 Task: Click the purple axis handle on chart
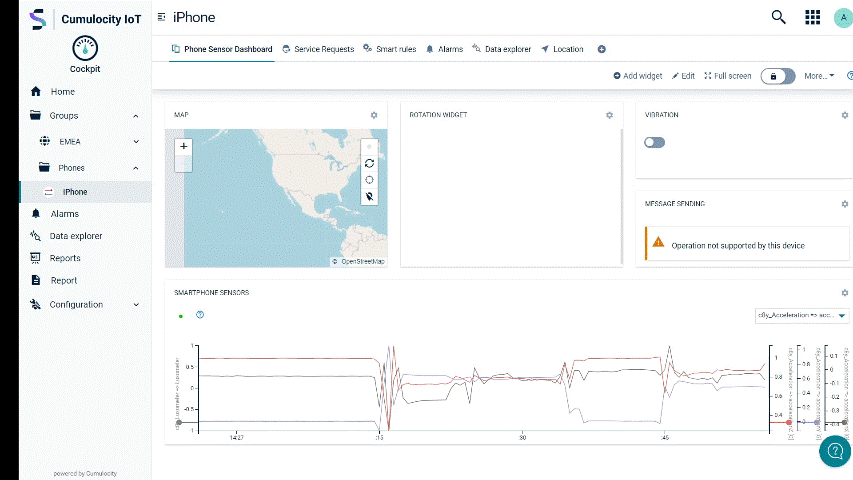tap(817, 422)
